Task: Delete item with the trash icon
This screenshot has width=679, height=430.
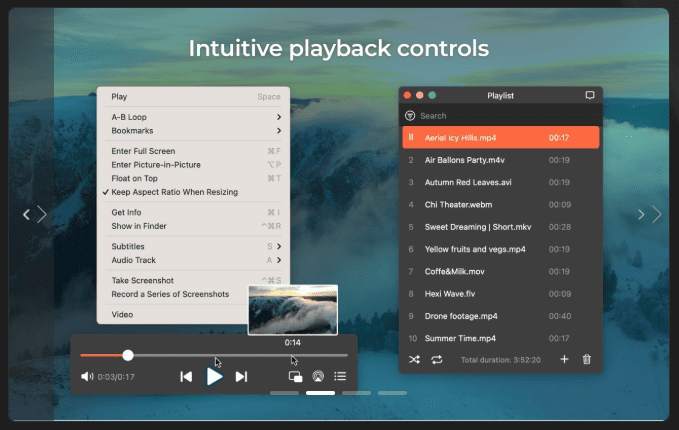Action: (x=587, y=359)
